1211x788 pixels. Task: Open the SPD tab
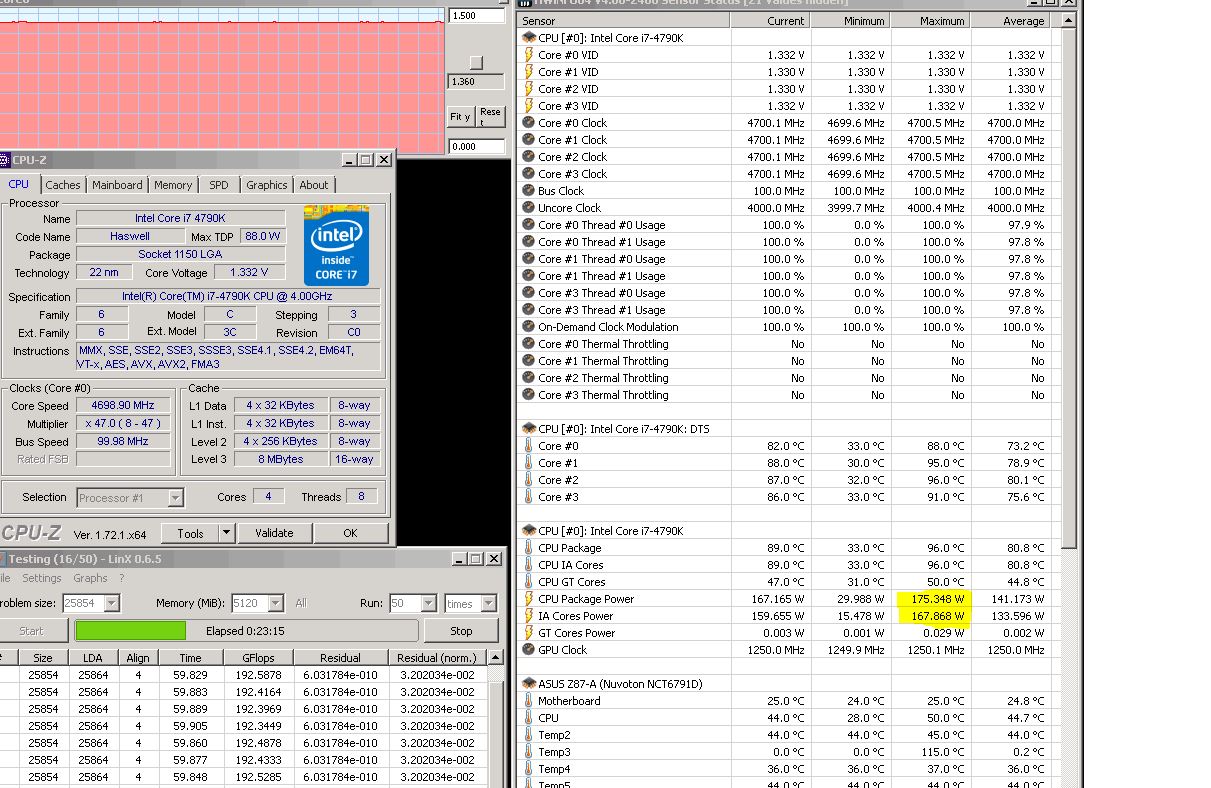click(x=219, y=185)
